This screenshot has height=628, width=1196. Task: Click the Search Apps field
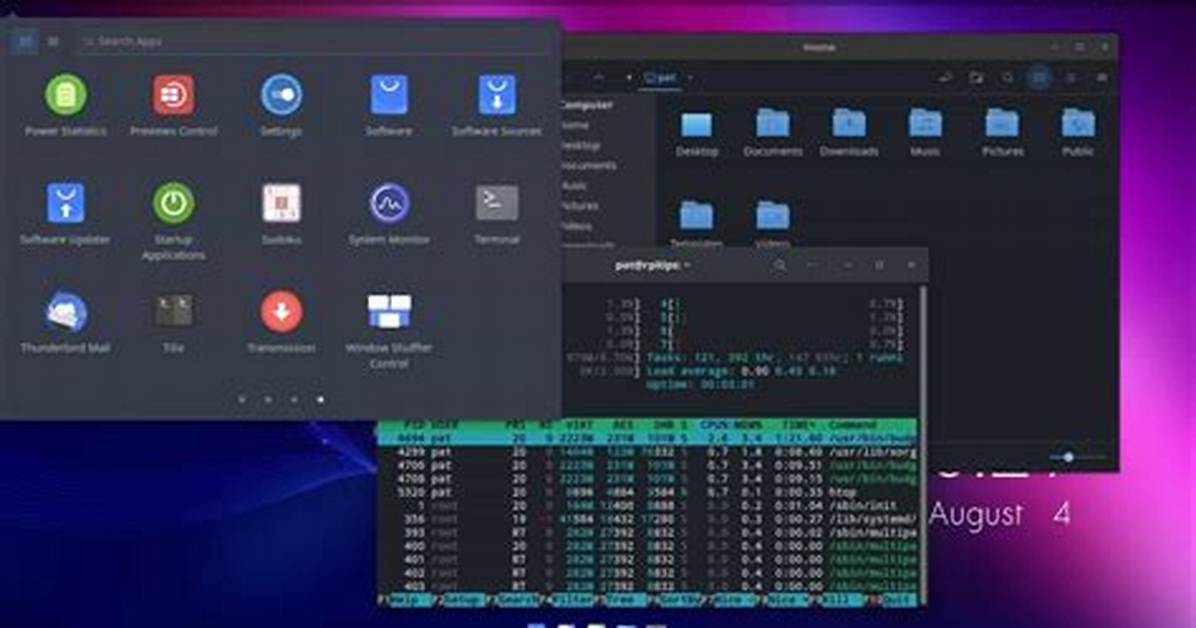313,41
